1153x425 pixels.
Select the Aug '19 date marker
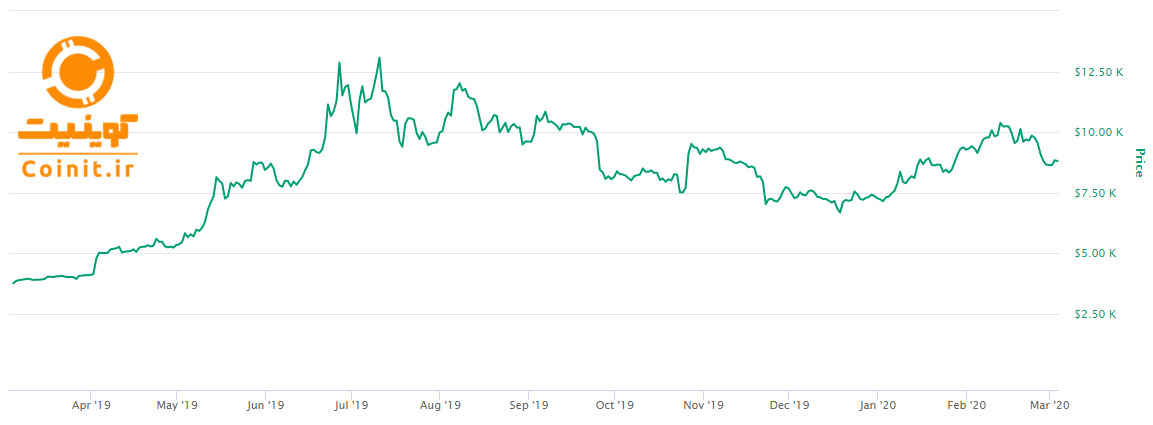pyautogui.click(x=440, y=406)
